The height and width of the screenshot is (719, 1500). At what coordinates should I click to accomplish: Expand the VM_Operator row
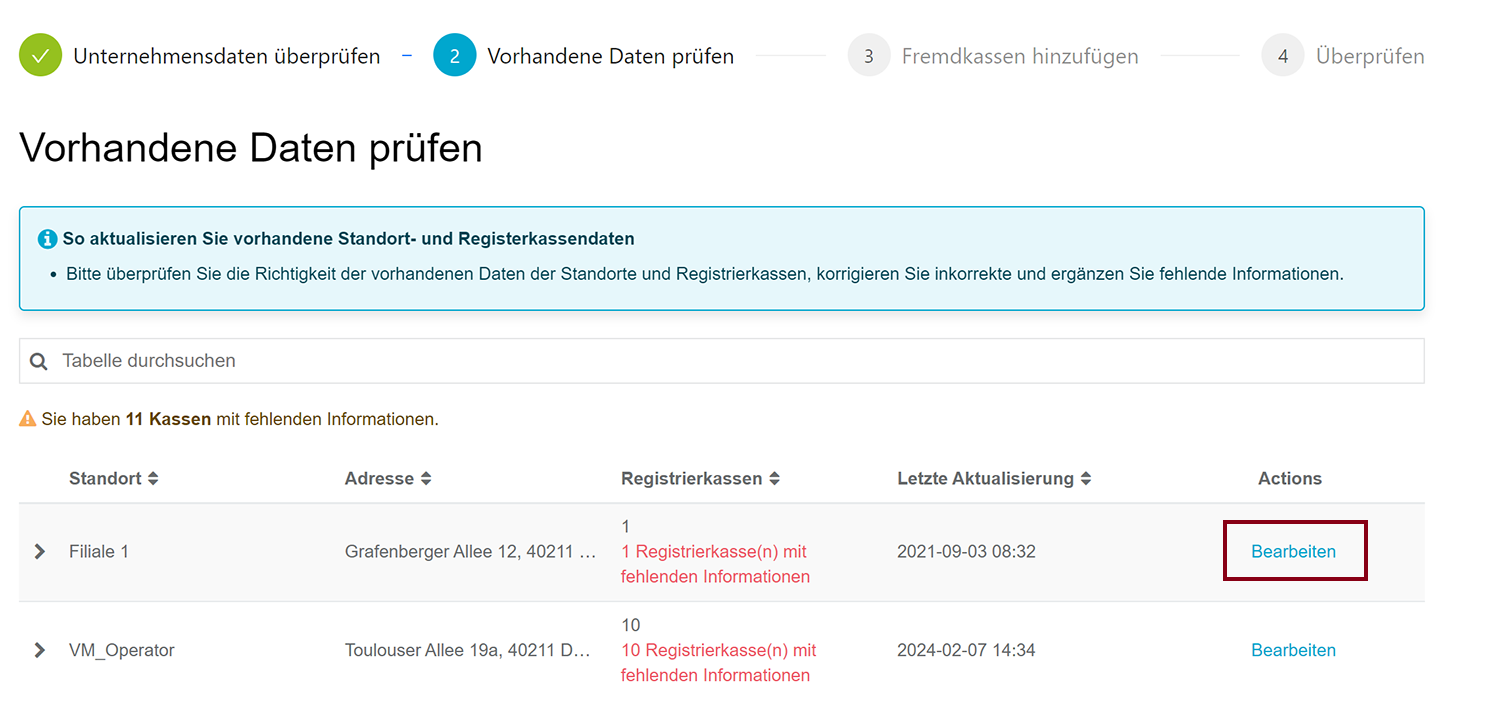pos(39,649)
